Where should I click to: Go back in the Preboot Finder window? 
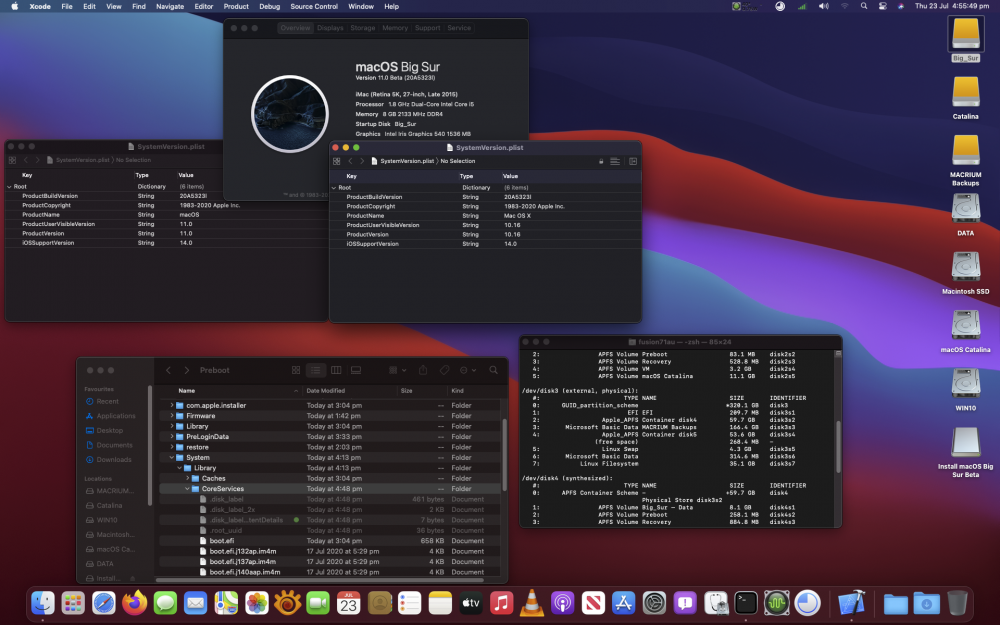coord(168,370)
